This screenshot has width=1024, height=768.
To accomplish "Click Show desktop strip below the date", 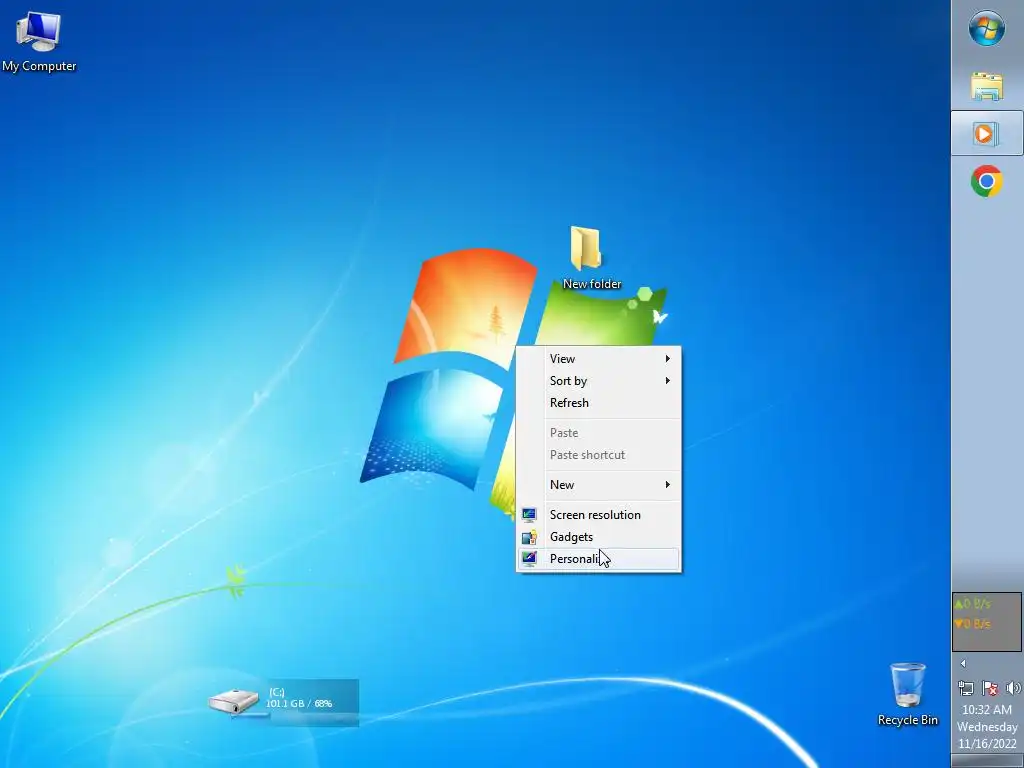I will tap(987, 761).
